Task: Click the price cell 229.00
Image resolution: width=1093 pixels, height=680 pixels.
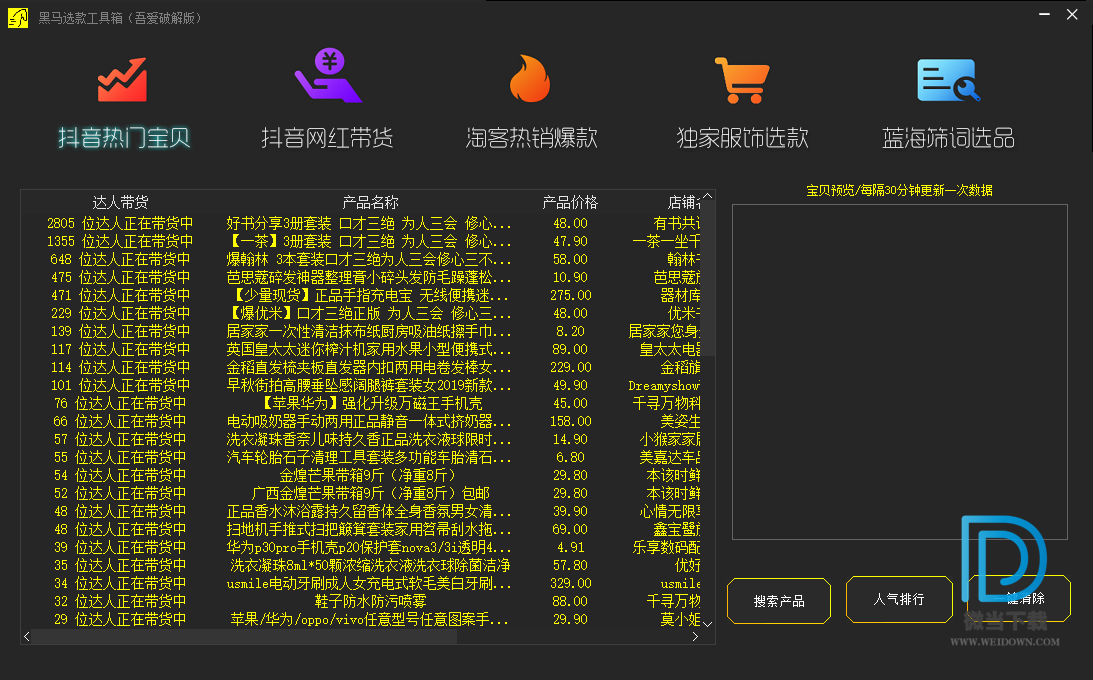Action: 570,367
